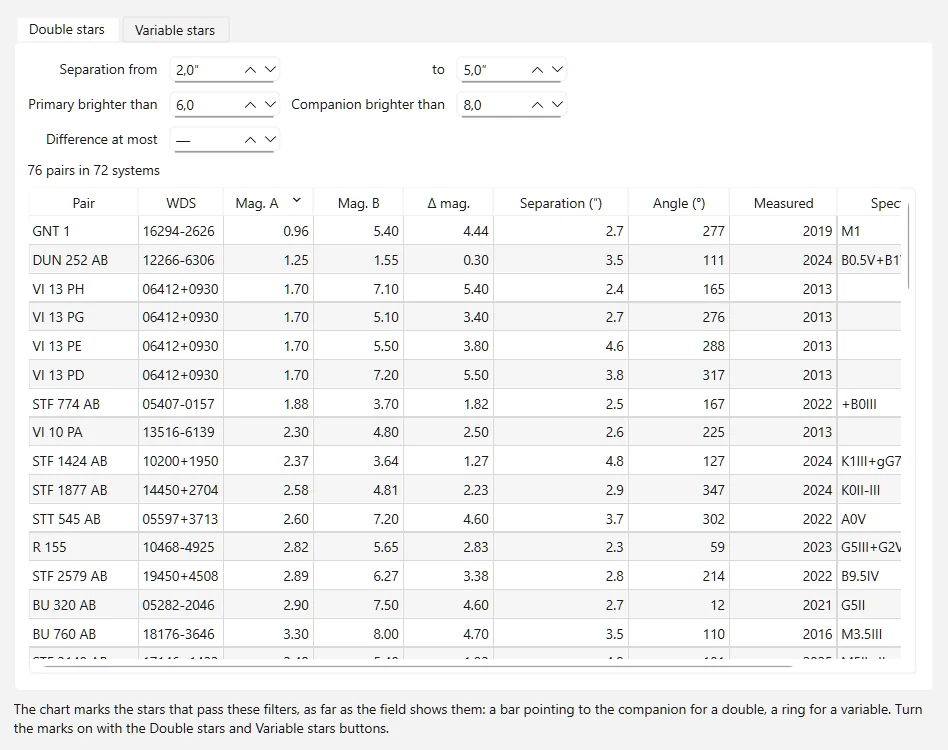Decrease the Separation from value
This screenshot has height=750, width=948.
coord(270,70)
